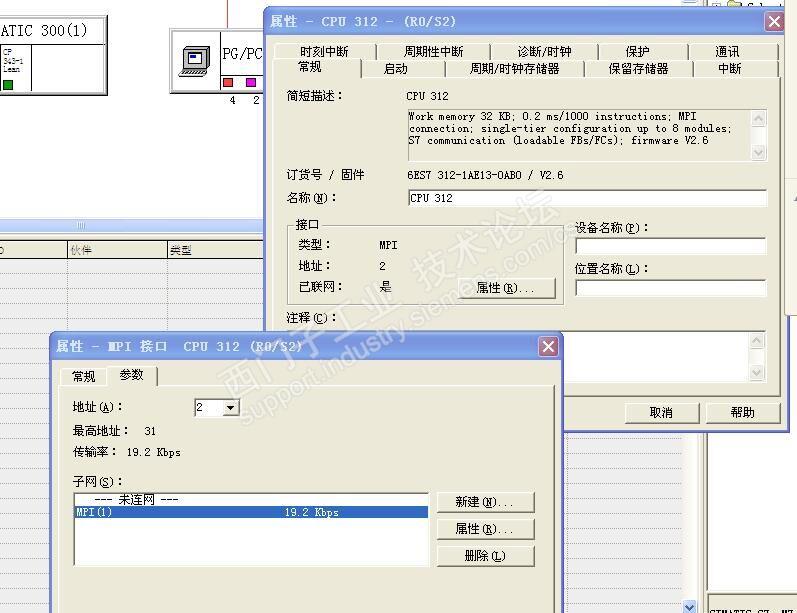Screen dimensions: 797x613
Task: Click the 取消 button
Action: click(x=662, y=413)
